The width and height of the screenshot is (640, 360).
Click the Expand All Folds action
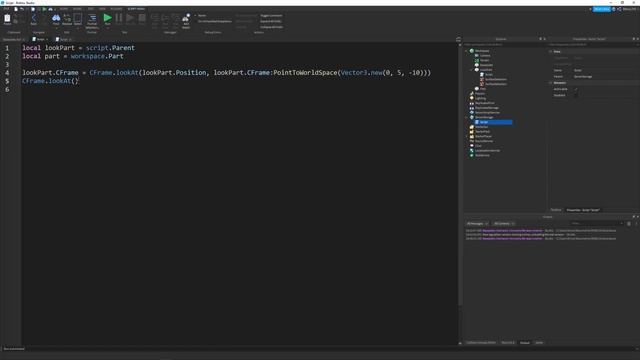tap(271, 21)
